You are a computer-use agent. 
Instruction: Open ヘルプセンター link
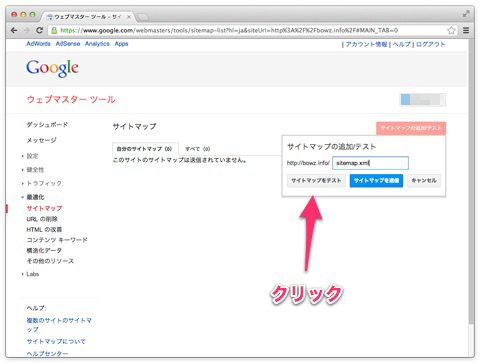[47, 353]
